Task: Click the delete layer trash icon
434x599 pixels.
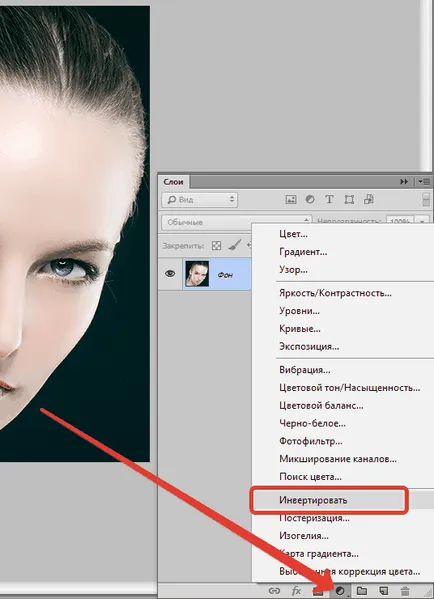Action: [x=405, y=591]
